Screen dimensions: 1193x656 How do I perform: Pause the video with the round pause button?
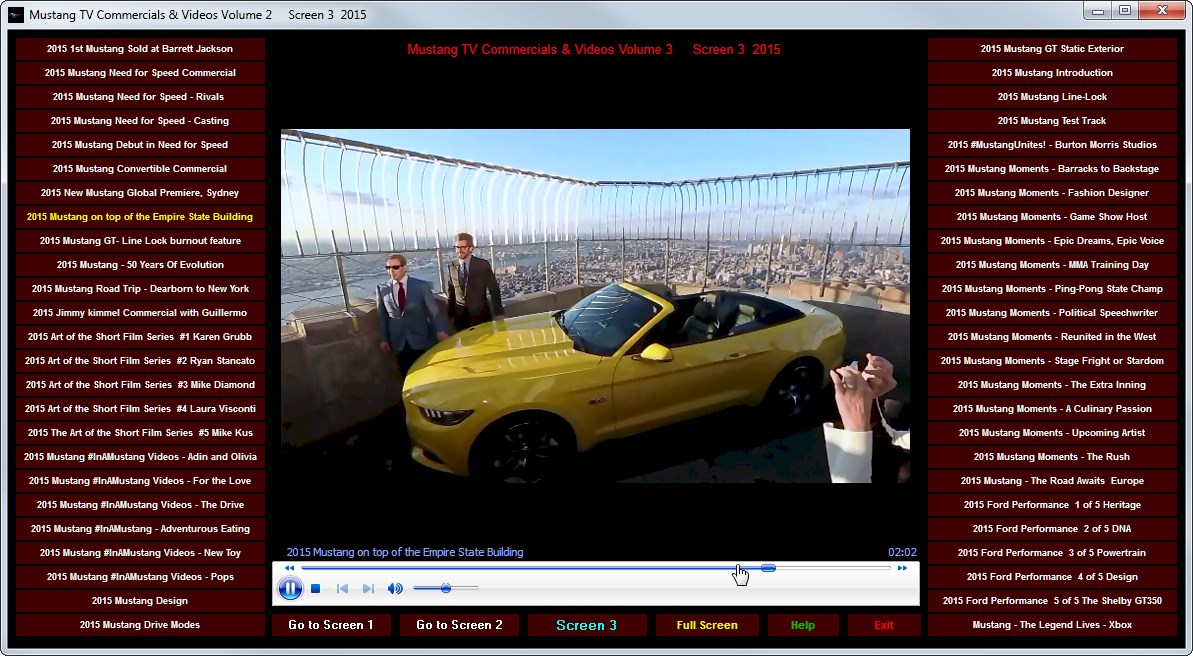tap(290, 588)
